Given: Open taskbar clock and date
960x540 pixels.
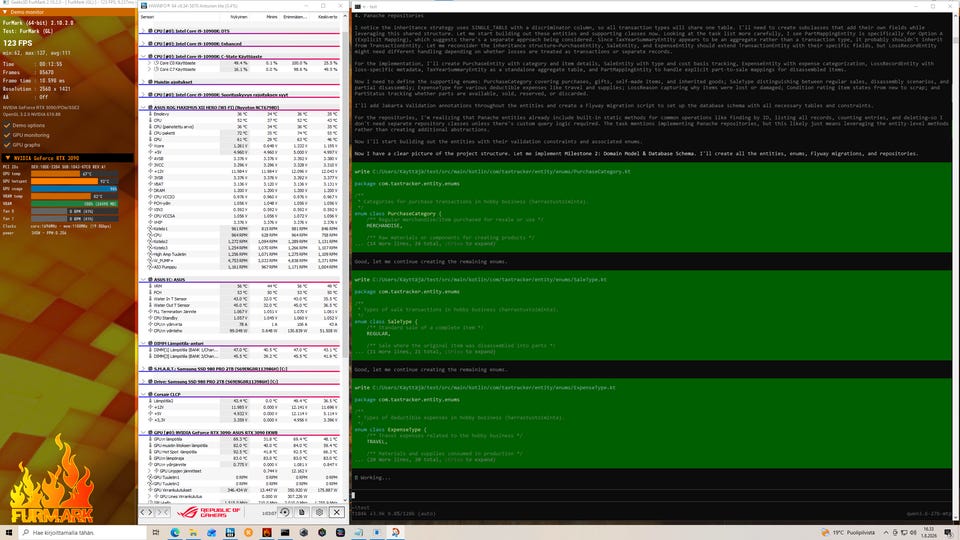Looking at the screenshot, I should 929,533.
